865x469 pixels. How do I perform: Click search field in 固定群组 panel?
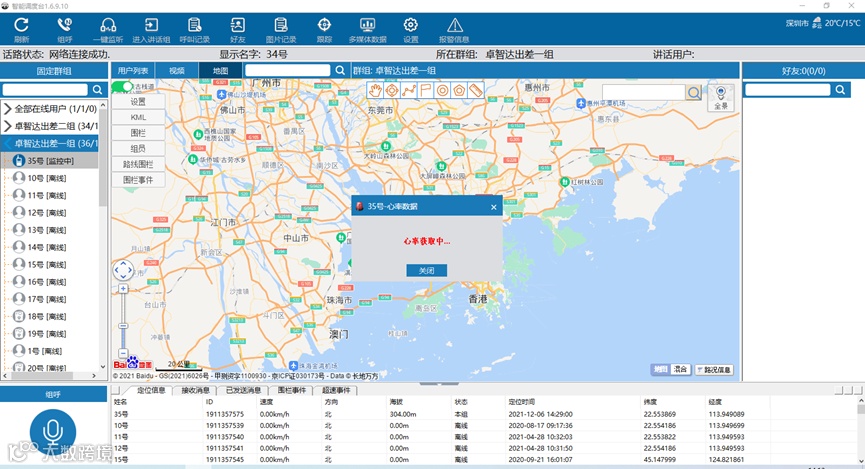[x=45, y=89]
